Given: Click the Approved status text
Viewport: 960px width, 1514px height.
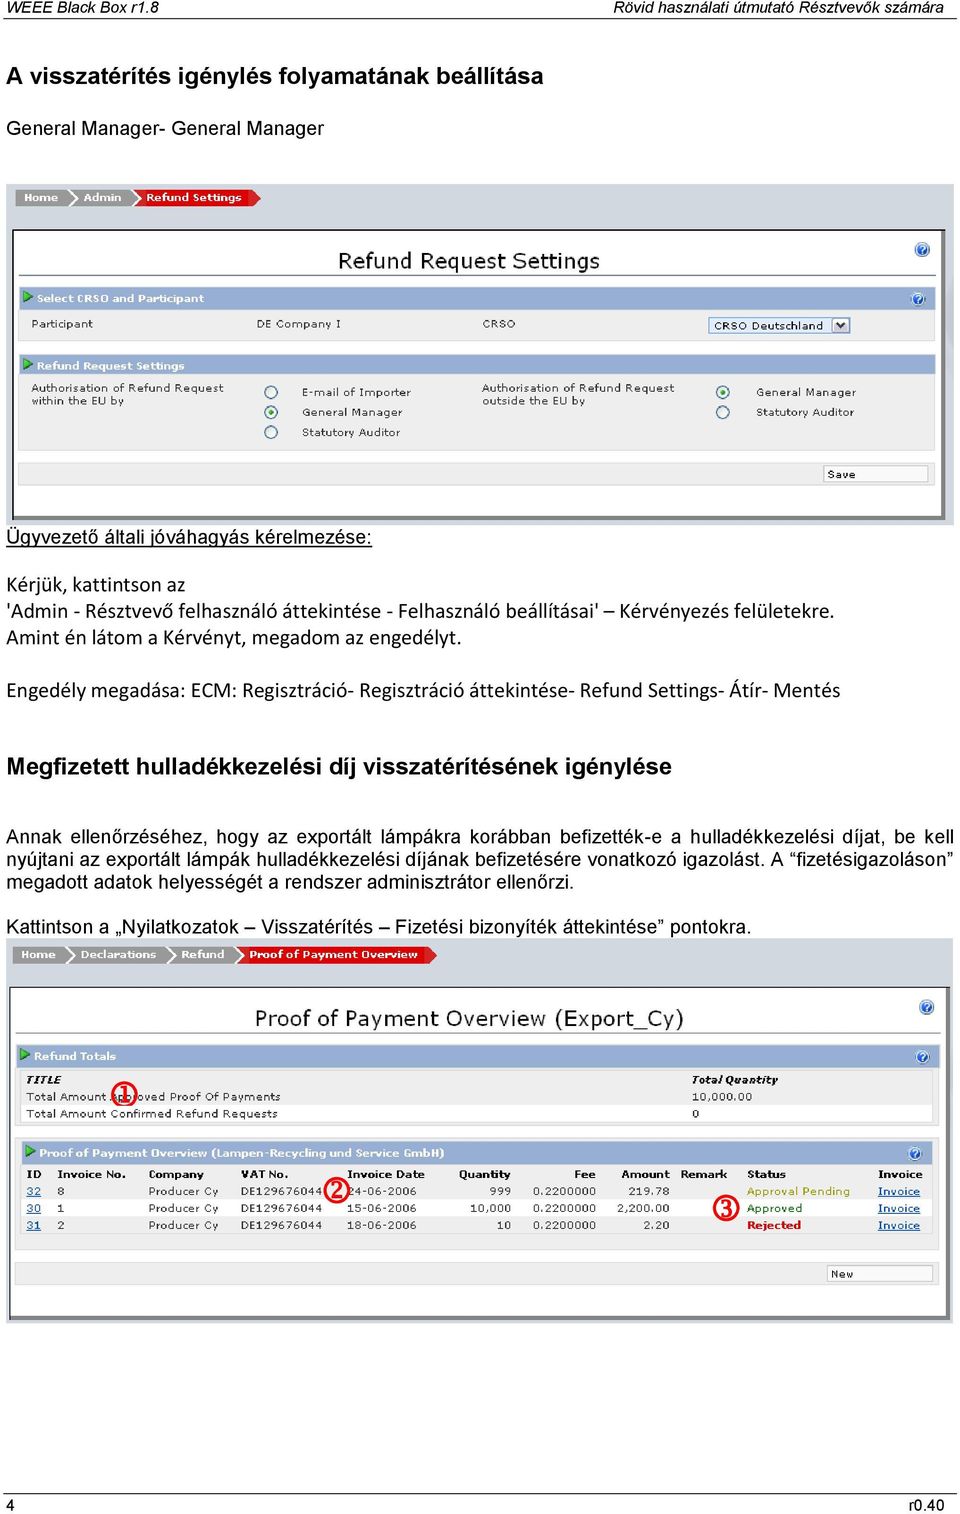Looking at the screenshot, I should click(x=774, y=1209).
